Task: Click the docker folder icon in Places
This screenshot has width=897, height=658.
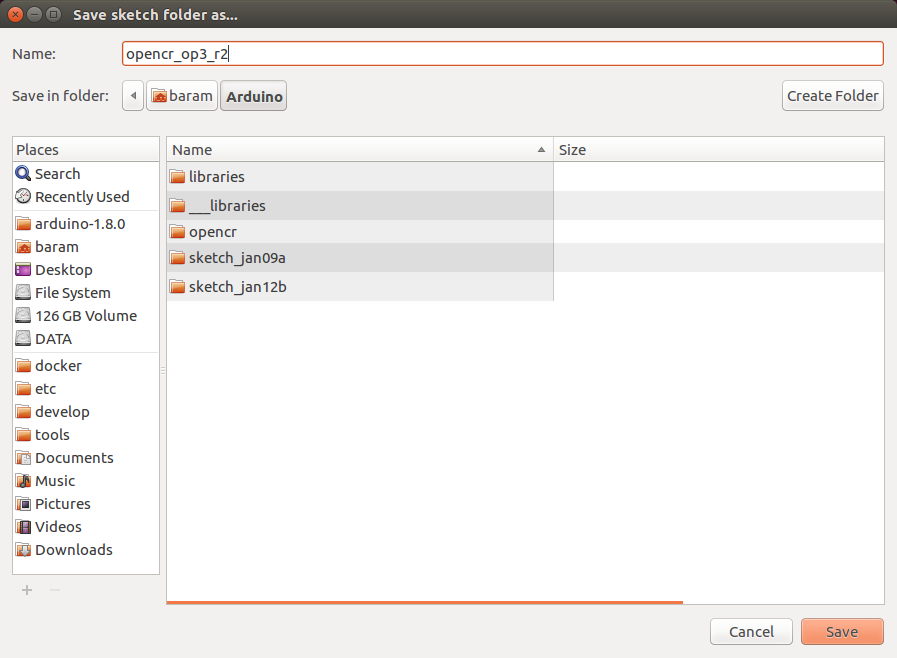Action: pyautogui.click(x=23, y=366)
